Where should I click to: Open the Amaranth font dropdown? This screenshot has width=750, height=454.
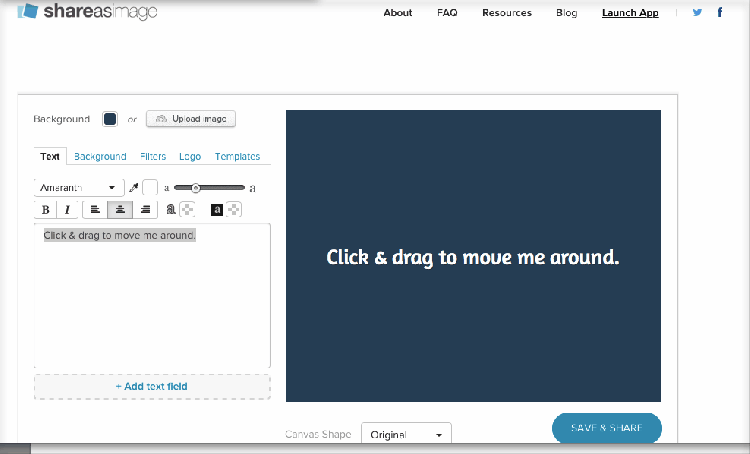77,188
